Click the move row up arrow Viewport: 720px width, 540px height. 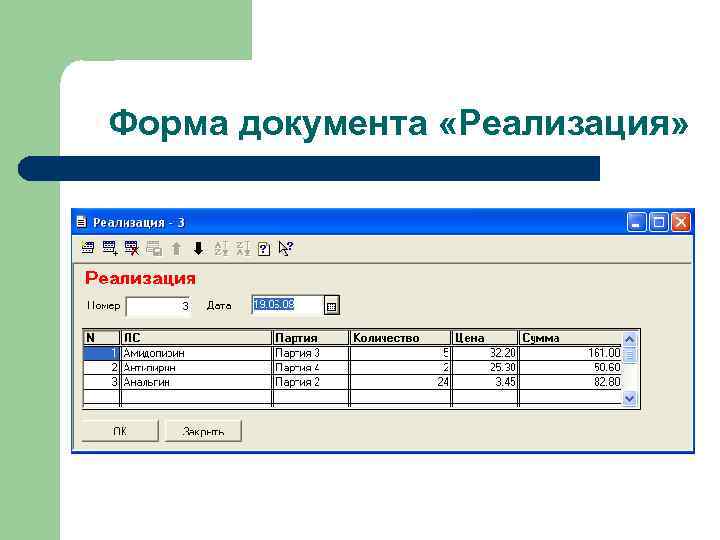pyautogui.click(x=176, y=248)
